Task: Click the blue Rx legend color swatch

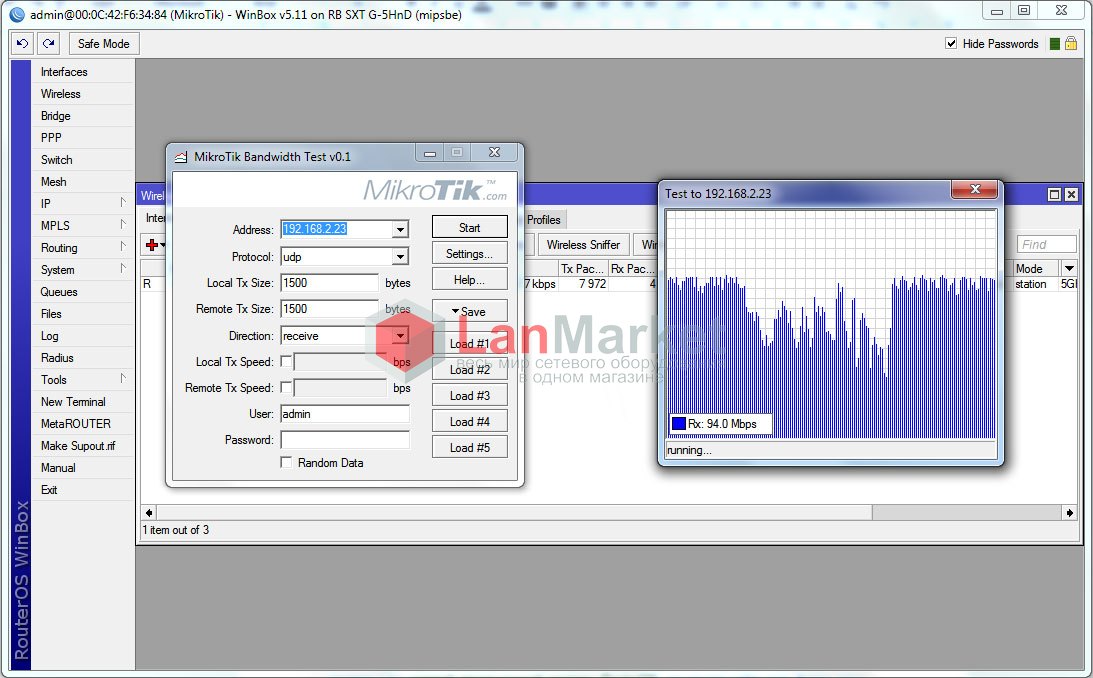Action: click(x=679, y=424)
